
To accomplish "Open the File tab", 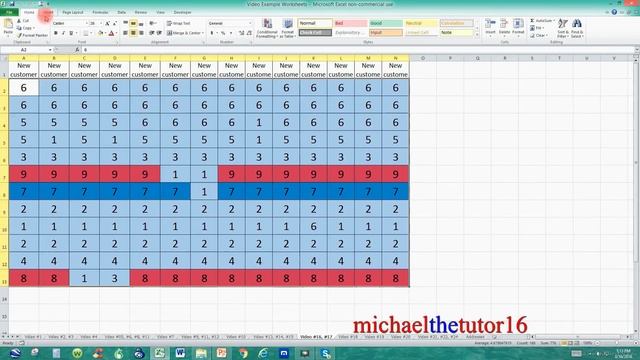I will pos(9,12).
